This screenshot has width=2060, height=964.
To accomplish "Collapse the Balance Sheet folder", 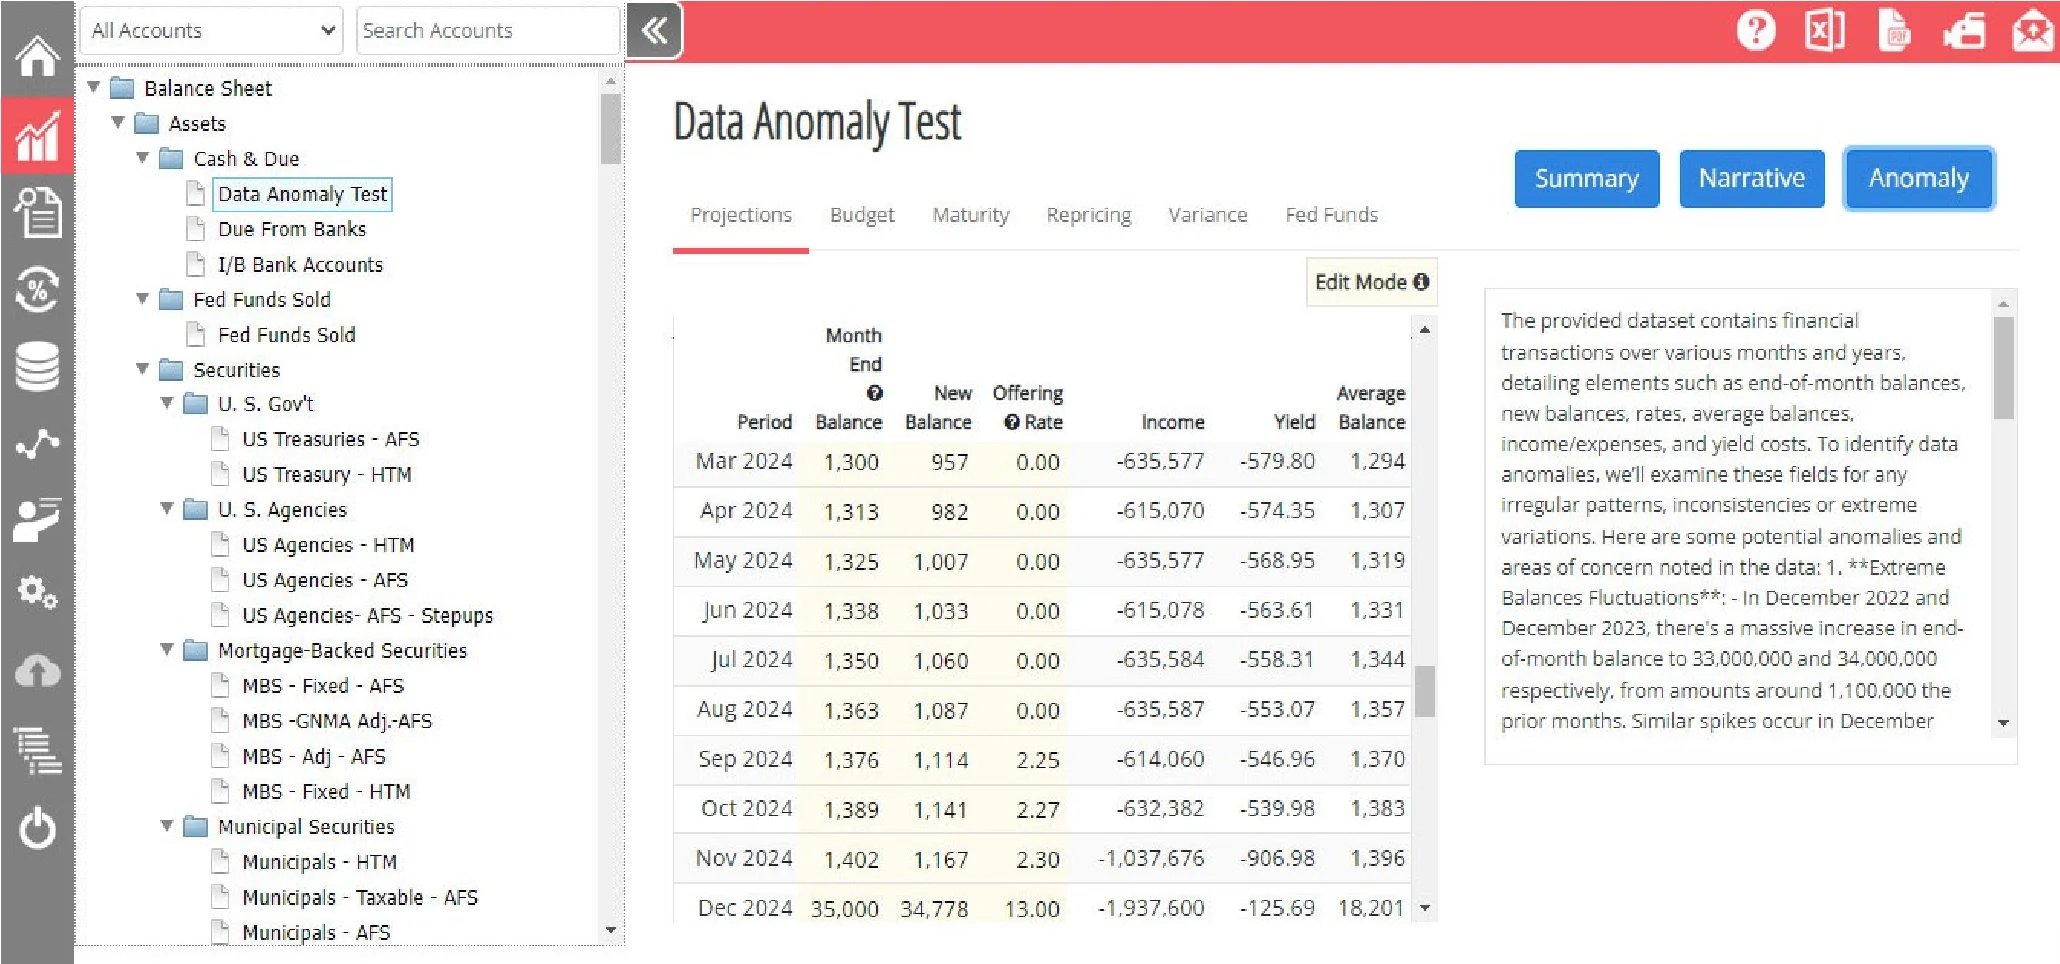I will point(93,87).
